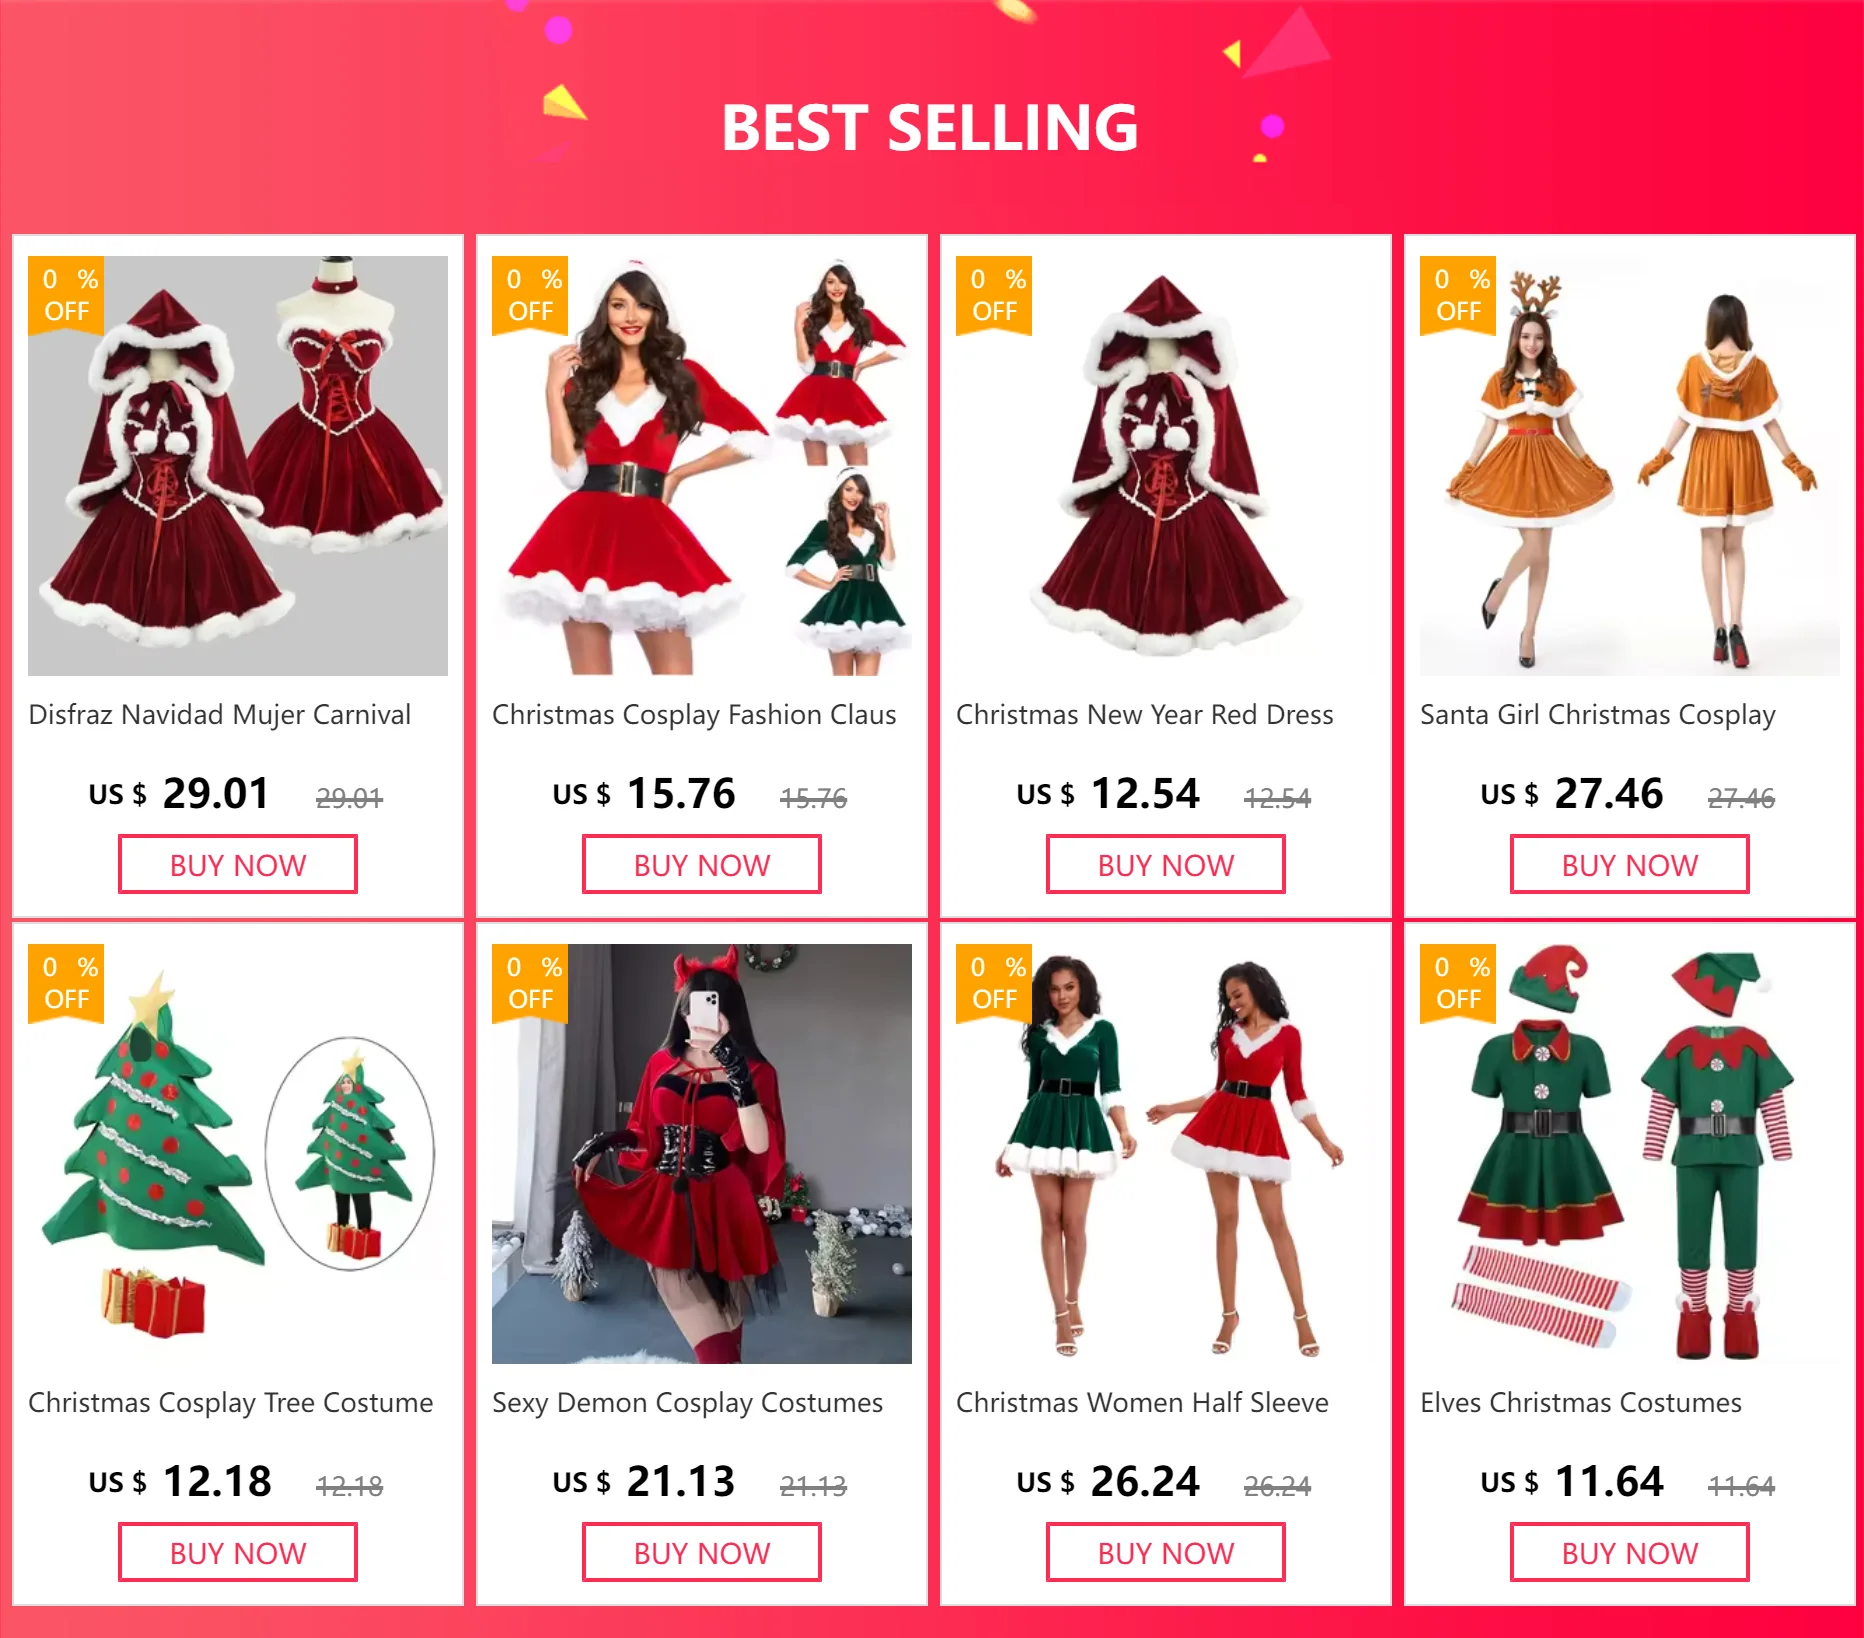Image resolution: width=1864 pixels, height=1638 pixels.
Task: Open the Disfraz Navidad Mujer Carnival product image
Action: coord(238,466)
